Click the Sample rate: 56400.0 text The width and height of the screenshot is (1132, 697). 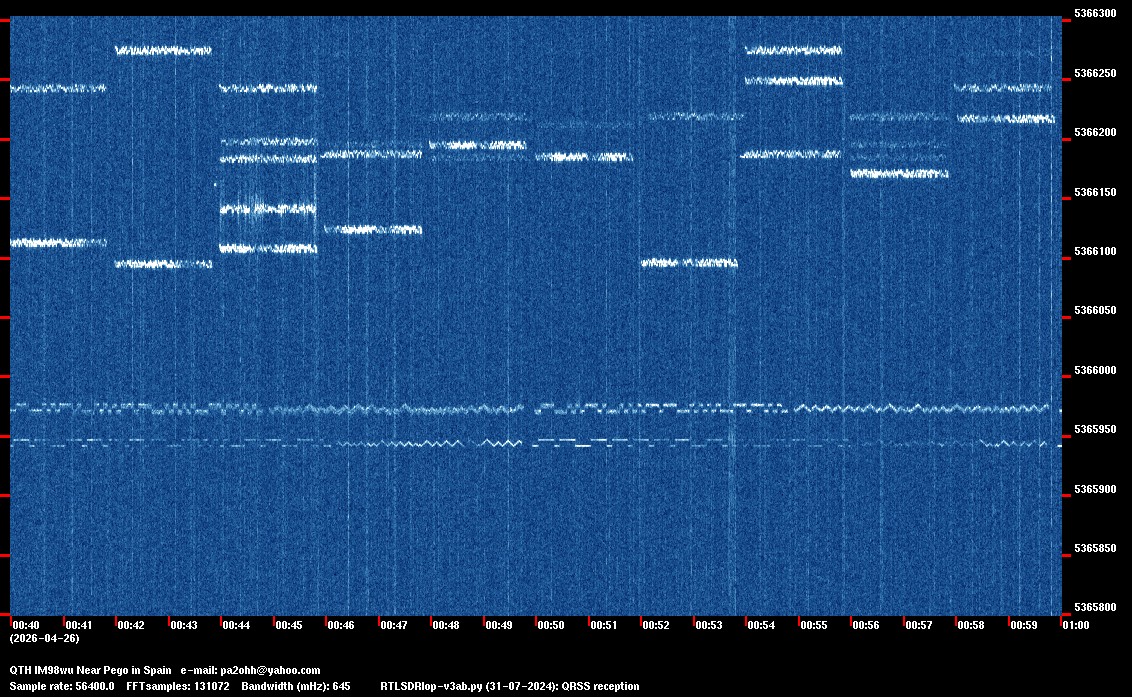click(62, 686)
